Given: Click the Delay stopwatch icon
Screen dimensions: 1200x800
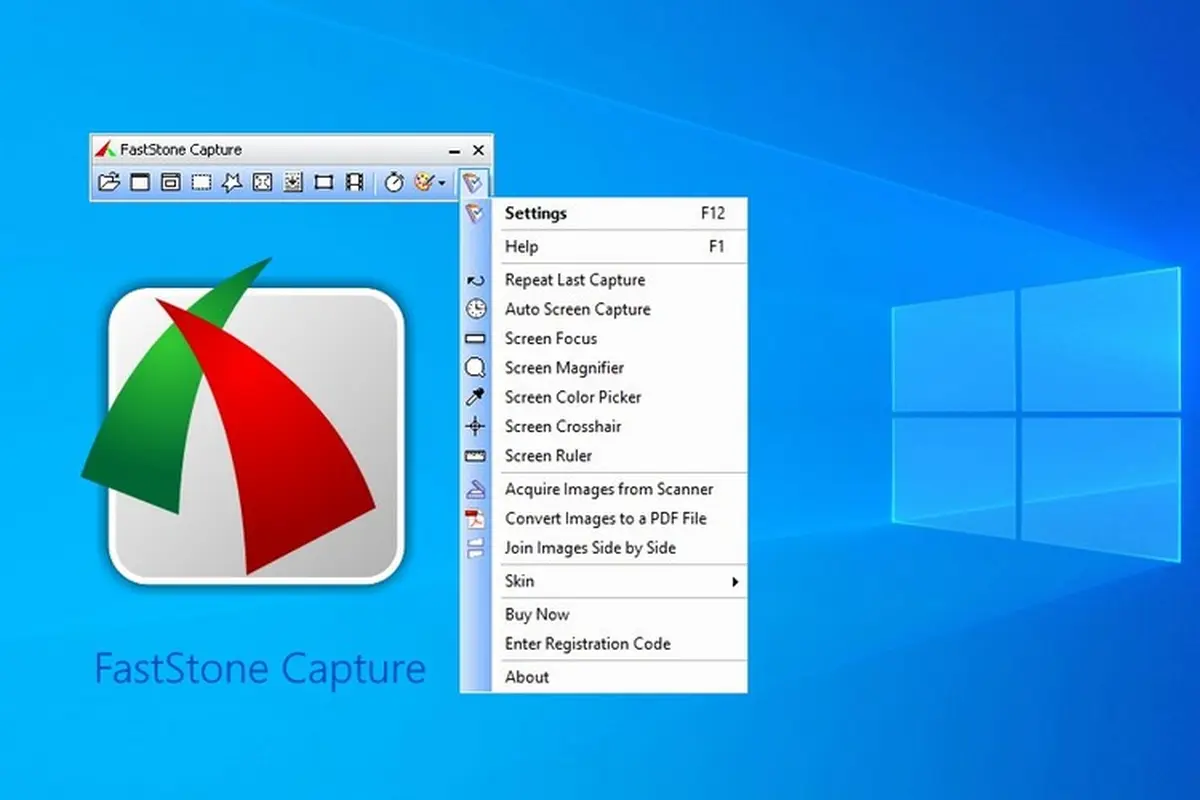Looking at the screenshot, I should coord(394,182).
